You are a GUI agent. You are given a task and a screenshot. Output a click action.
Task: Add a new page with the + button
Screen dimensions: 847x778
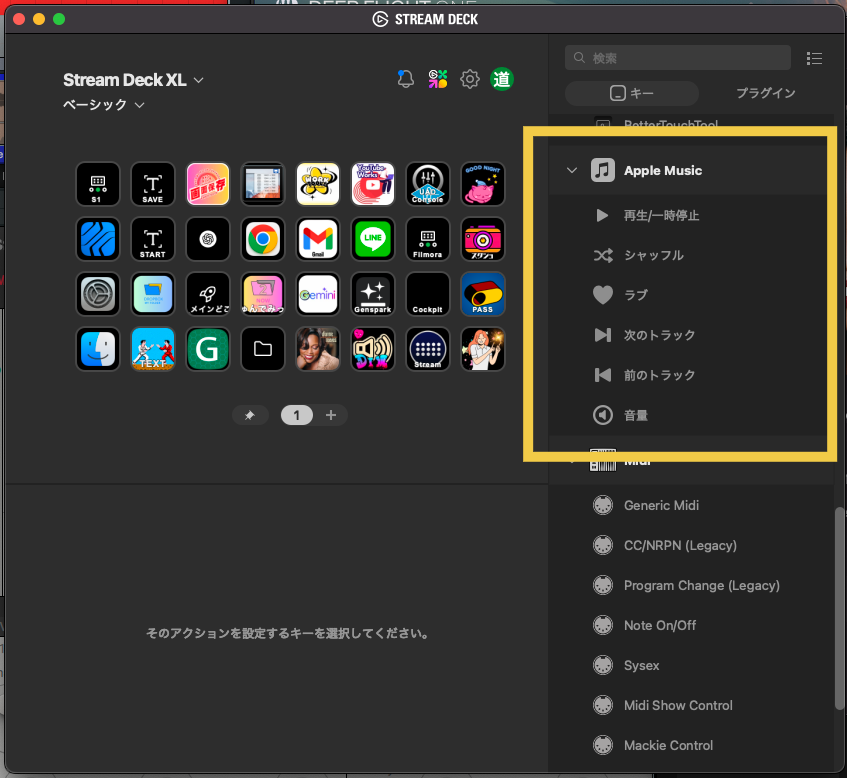[x=331, y=414]
